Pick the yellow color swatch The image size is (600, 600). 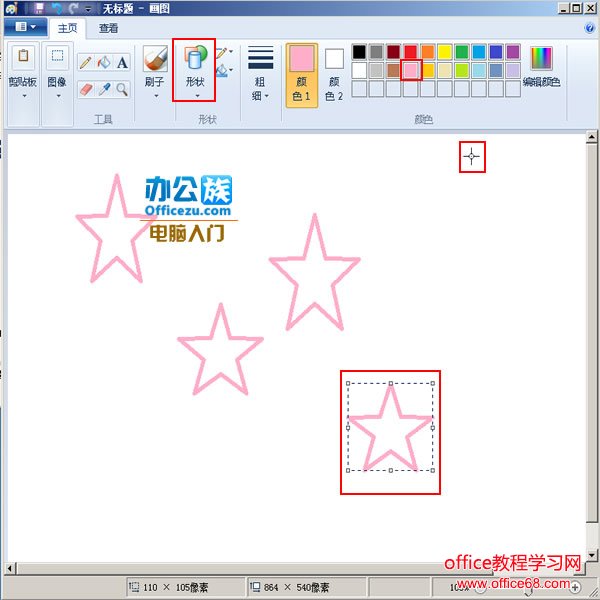445,52
